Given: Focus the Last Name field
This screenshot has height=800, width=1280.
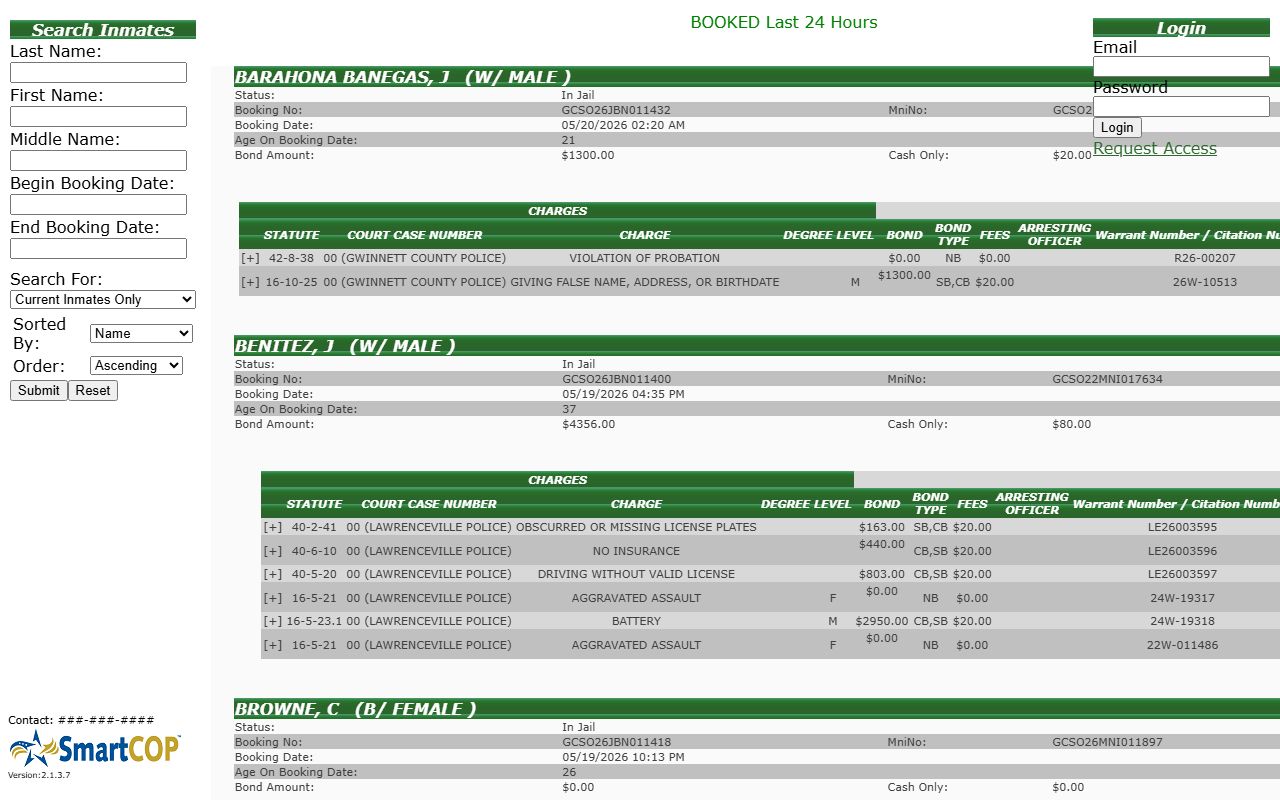Looking at the screenshot, I should pyautogui.click(x=98, y=73).
